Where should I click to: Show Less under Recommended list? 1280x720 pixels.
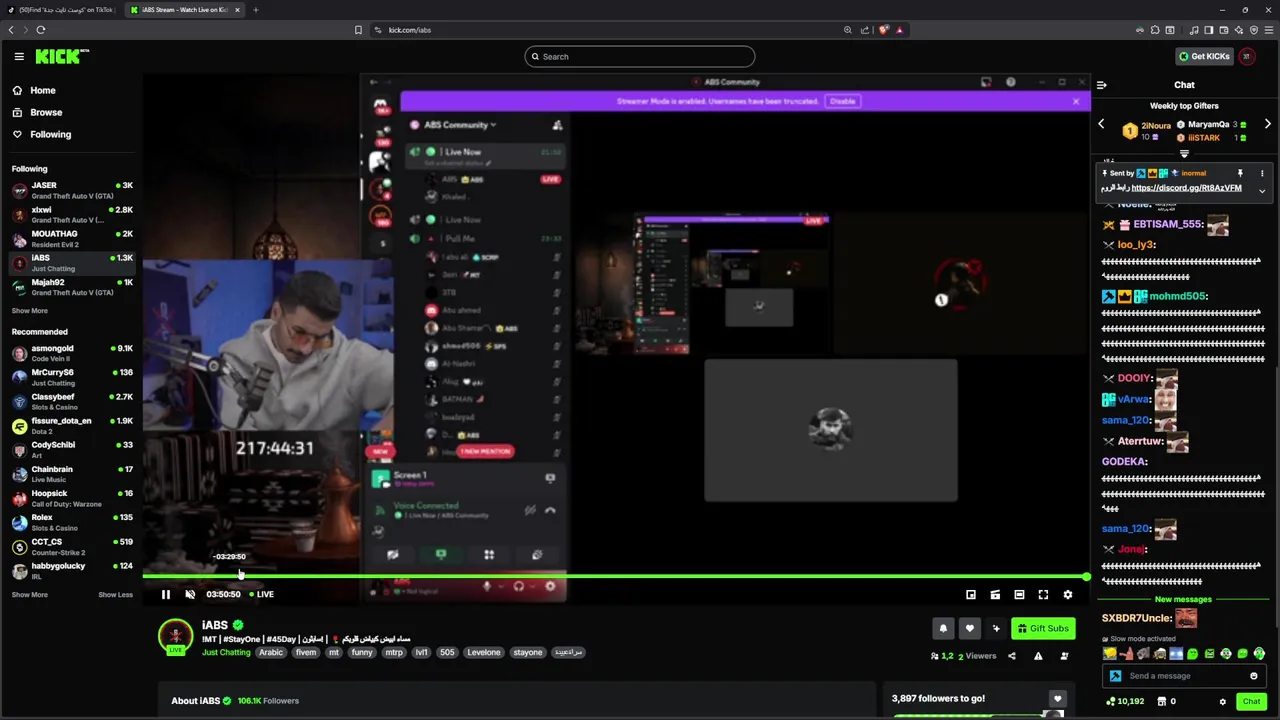[115, 594]
